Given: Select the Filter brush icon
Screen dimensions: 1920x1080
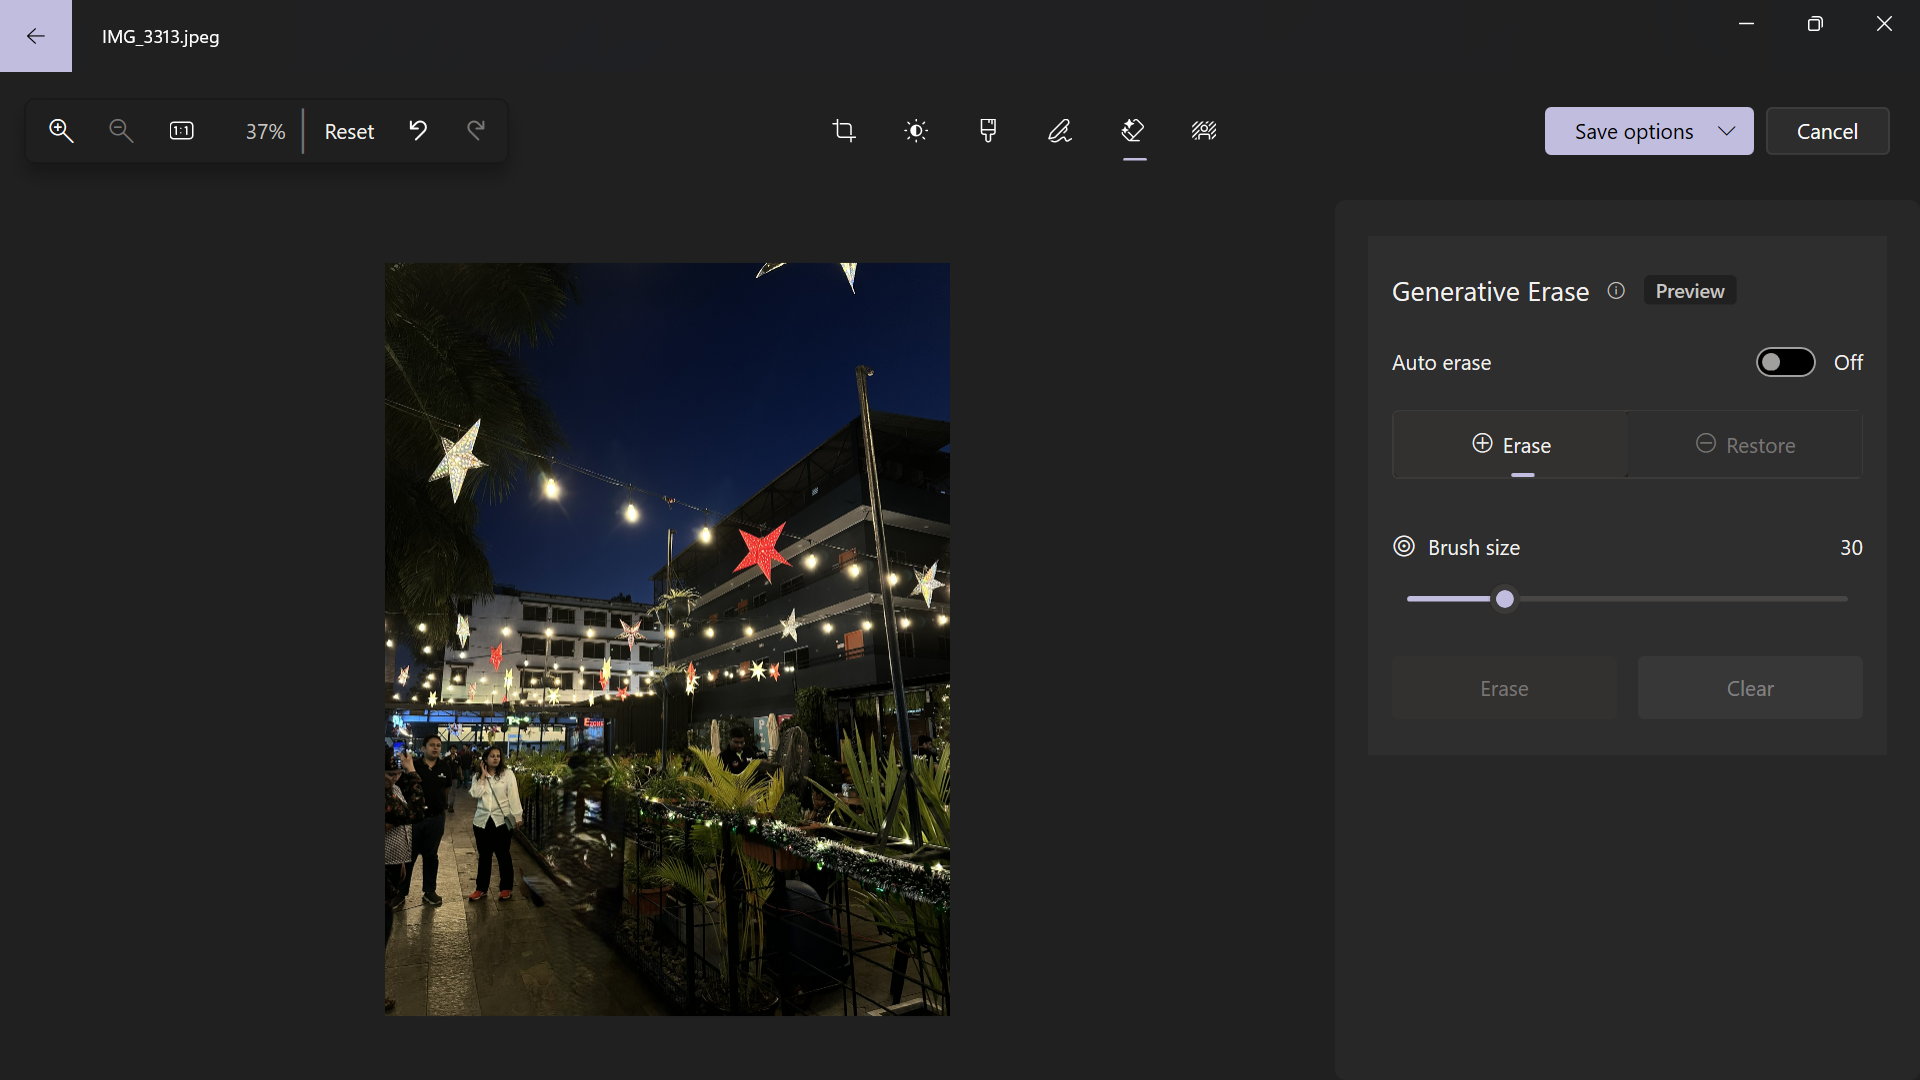Looking at the screenshot, I should [988, 131].
